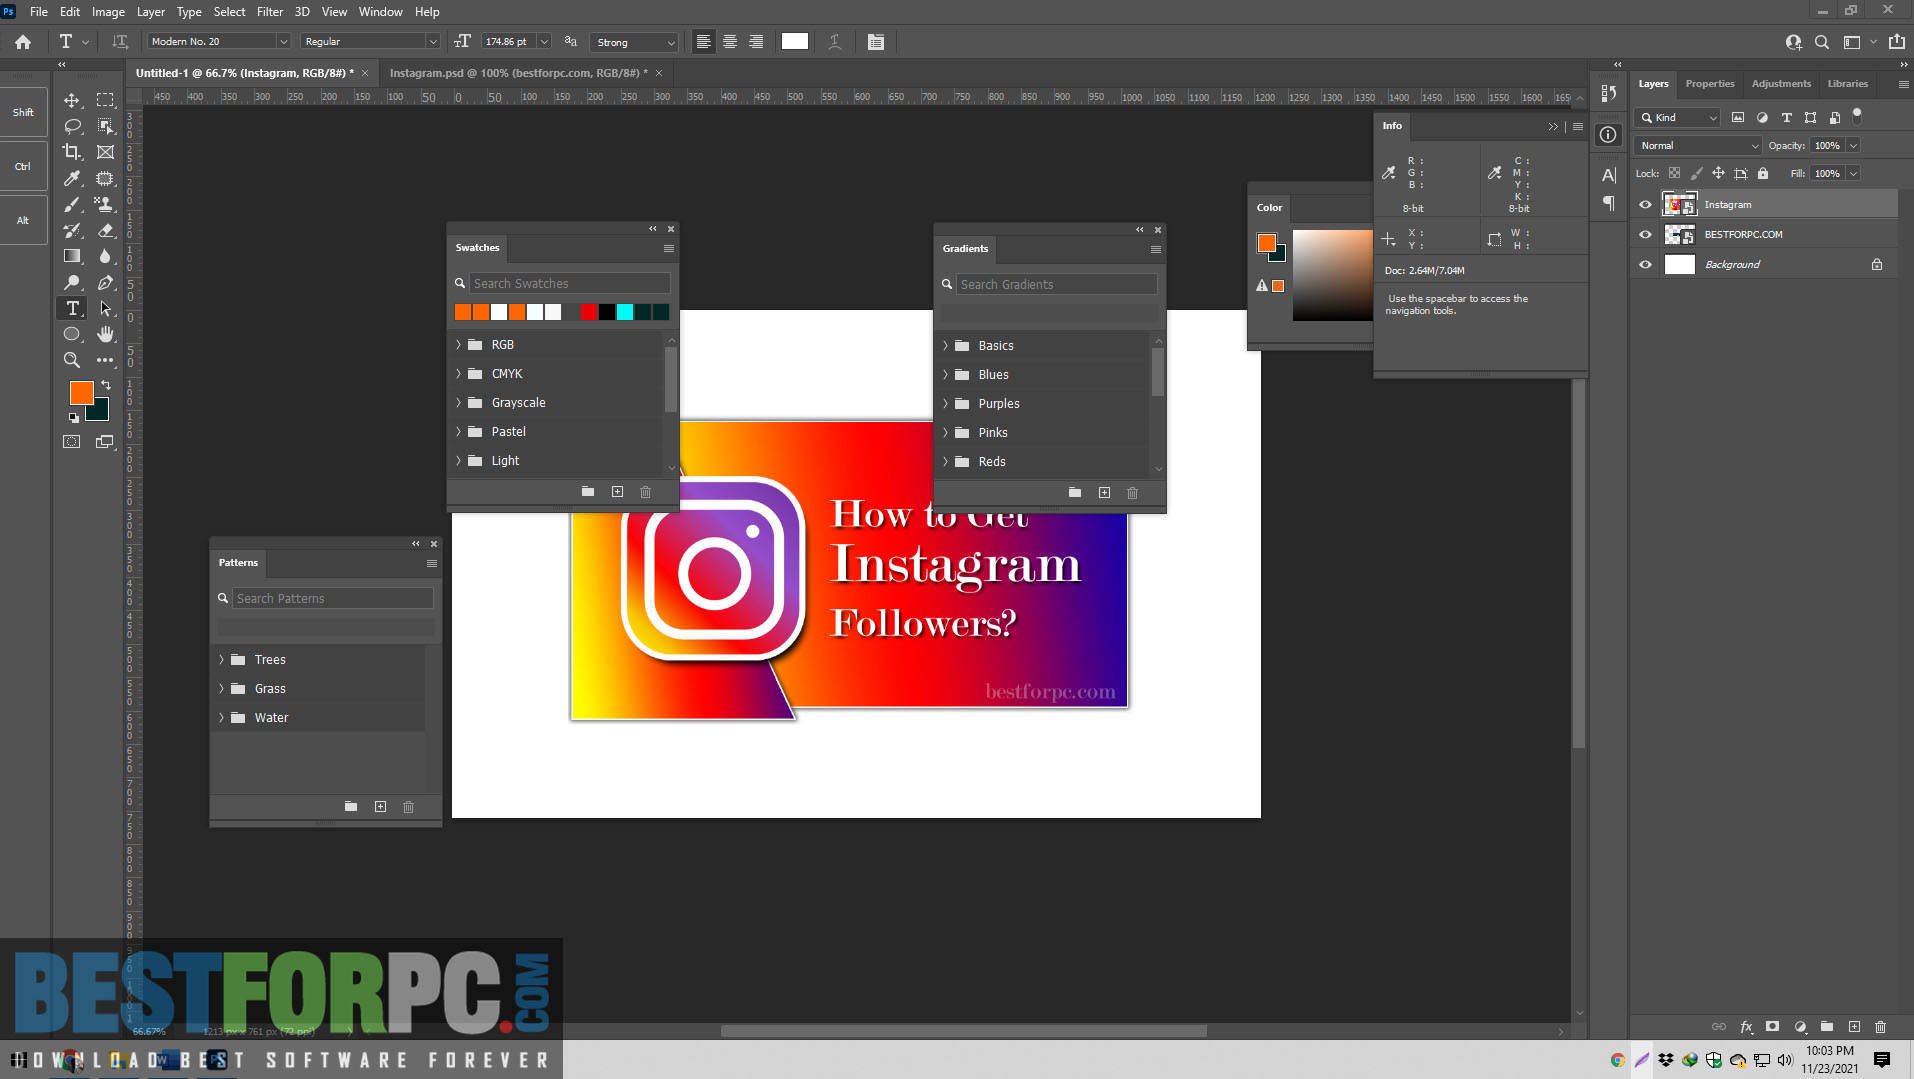Click the Search Swatches field
The image size is (1914, 1079).
pyautogui.click(x=570, y=284)
